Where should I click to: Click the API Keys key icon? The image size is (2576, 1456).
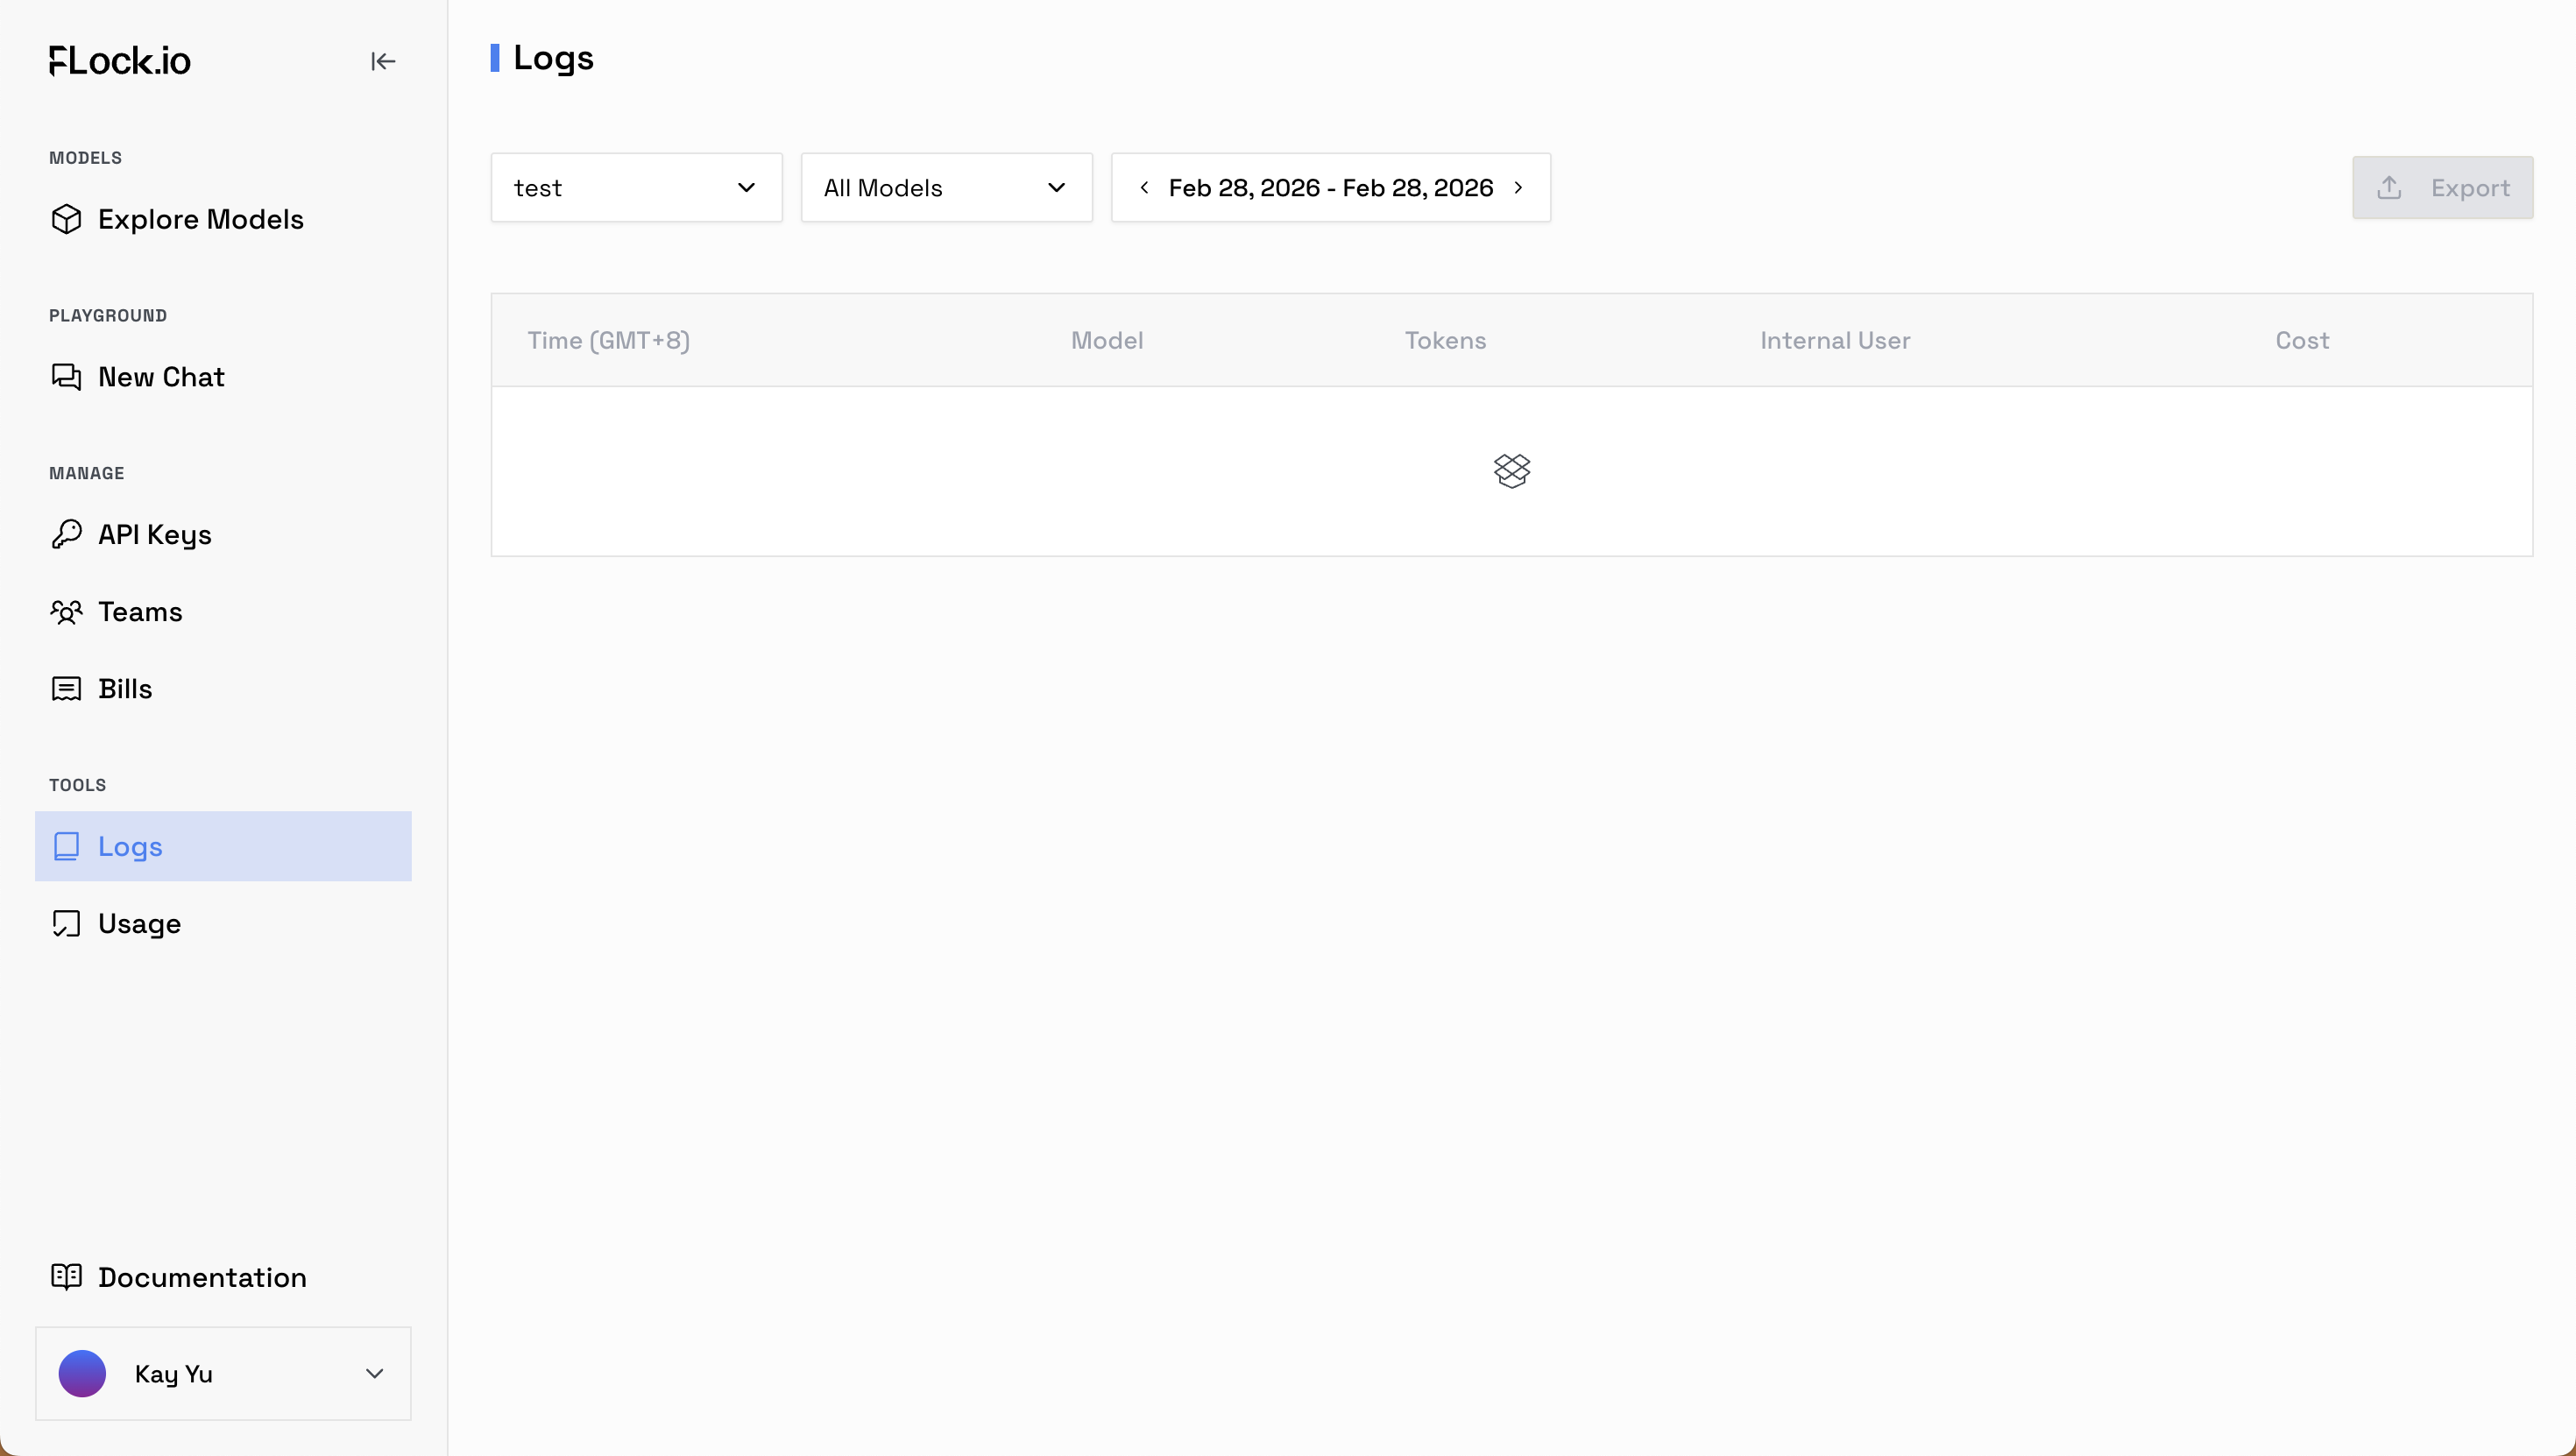[x=66, y=534]
